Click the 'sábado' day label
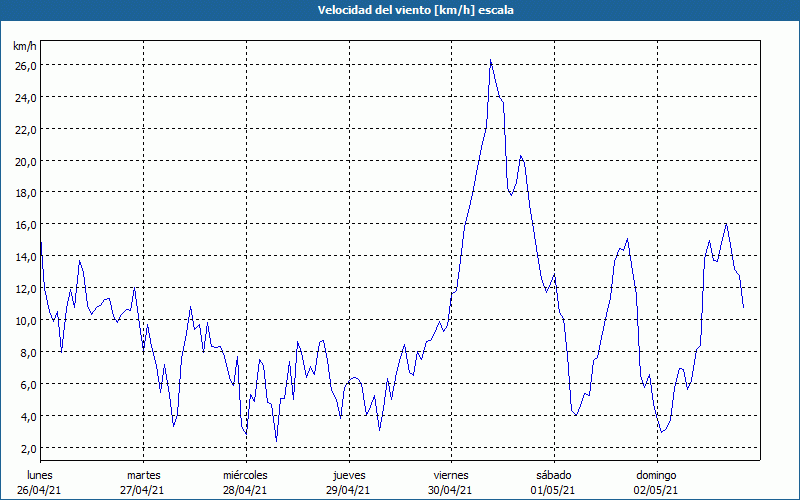The height and width of the screenshot is (500, 800). click(554, 475)
